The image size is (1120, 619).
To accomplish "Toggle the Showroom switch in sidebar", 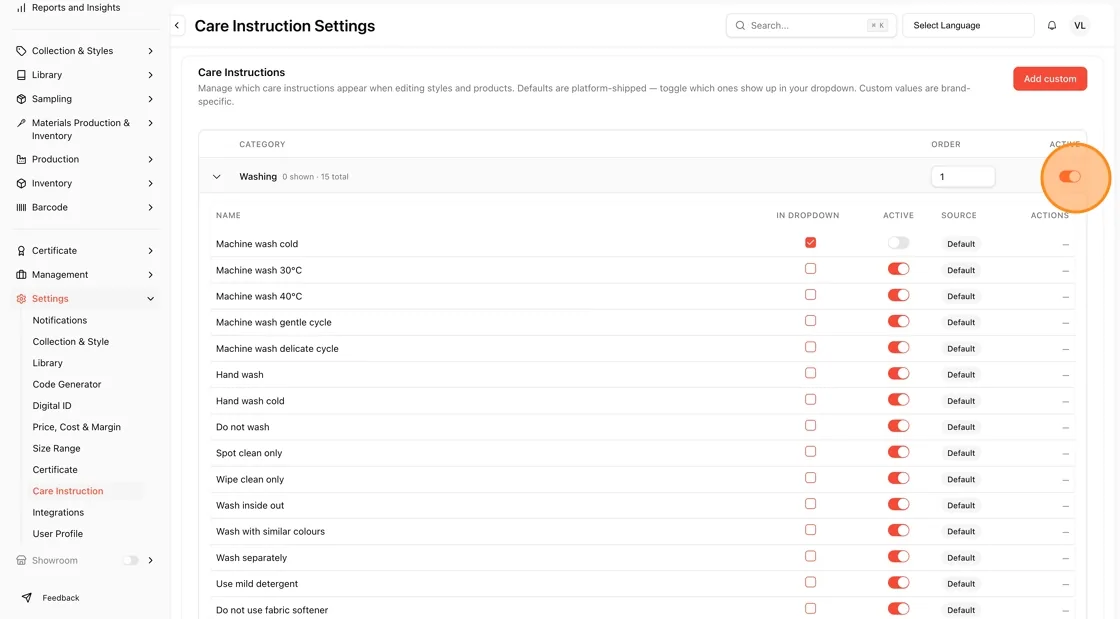I will pyautogui.click(x=131, y=560).
